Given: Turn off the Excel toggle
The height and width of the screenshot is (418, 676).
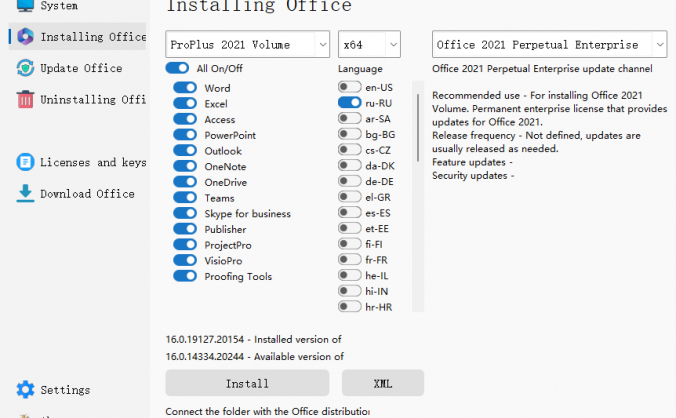Looking at the screenshot, I should pyautogui.click(x=185, y=103).
